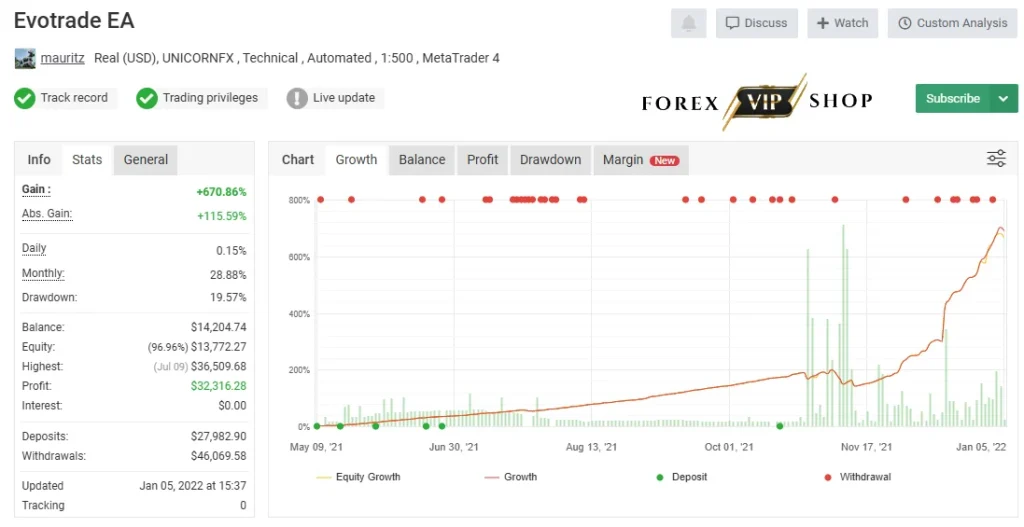Toggle the Withdrawal legend item
Image resolution: width=1024 pixels, height=527 pixels.
857,477
